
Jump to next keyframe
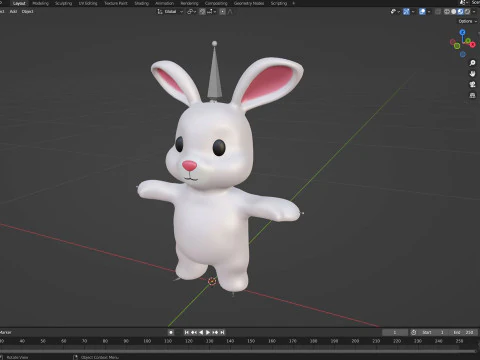[x=215, y=332]
